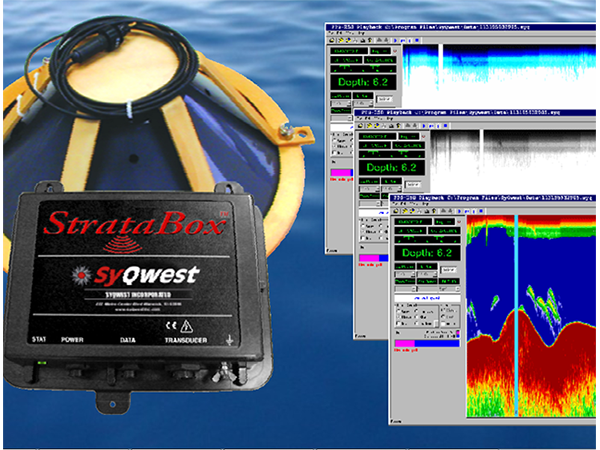The width and height of the screenshot is (600, 450).
Task: Select the top radio button in front window right option group
Action: [x=442, y=310]
